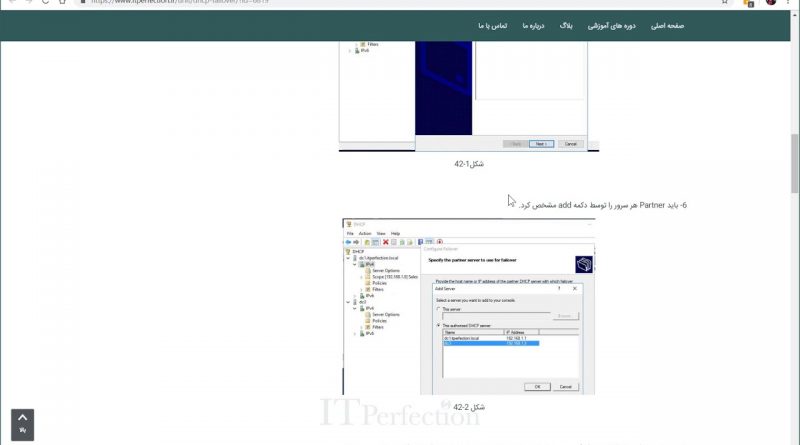The image size is (800, 445).
Task: Open the صفحه اصلی nav link
Action: click(667, 26)
